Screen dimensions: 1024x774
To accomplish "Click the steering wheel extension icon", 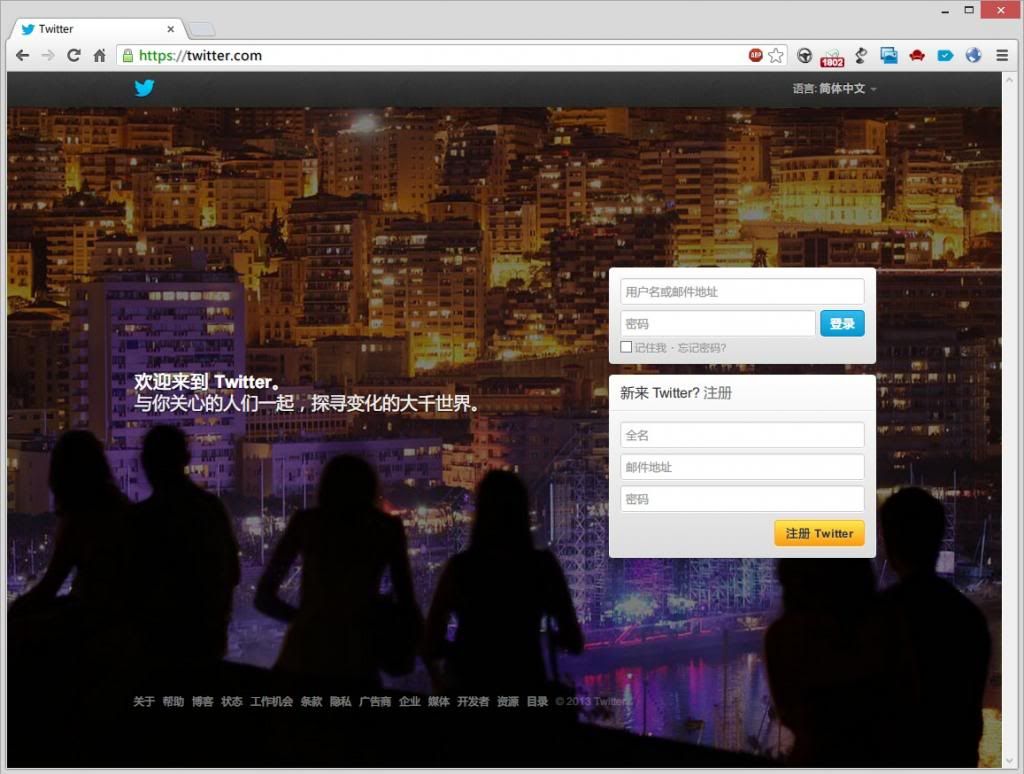I will (805, 56).
